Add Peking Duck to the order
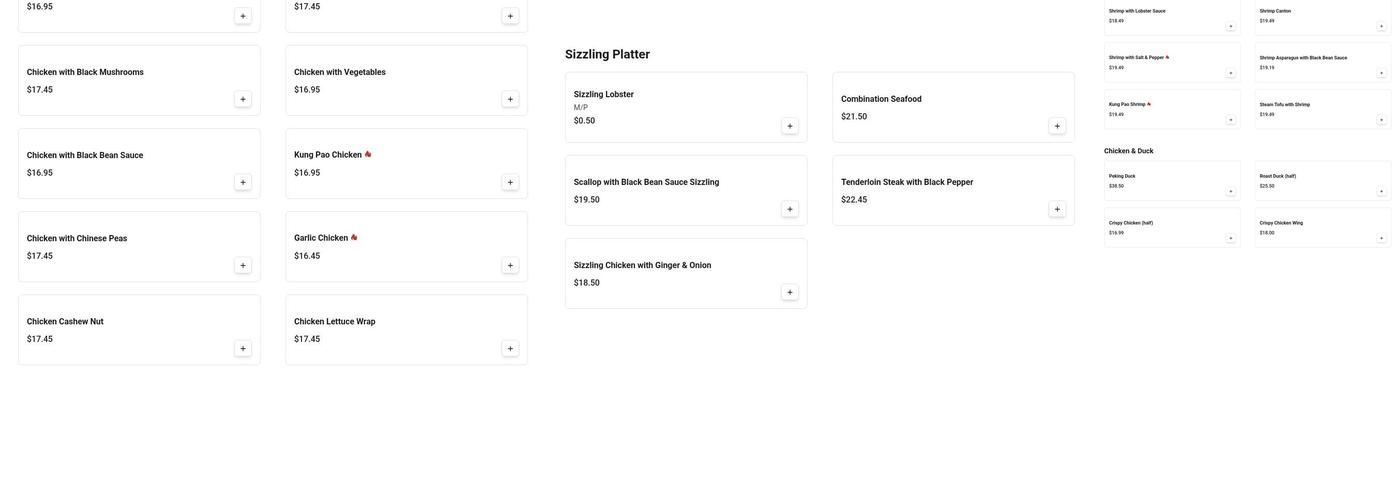The image size is (1400, 500). tap(1231, 191)
